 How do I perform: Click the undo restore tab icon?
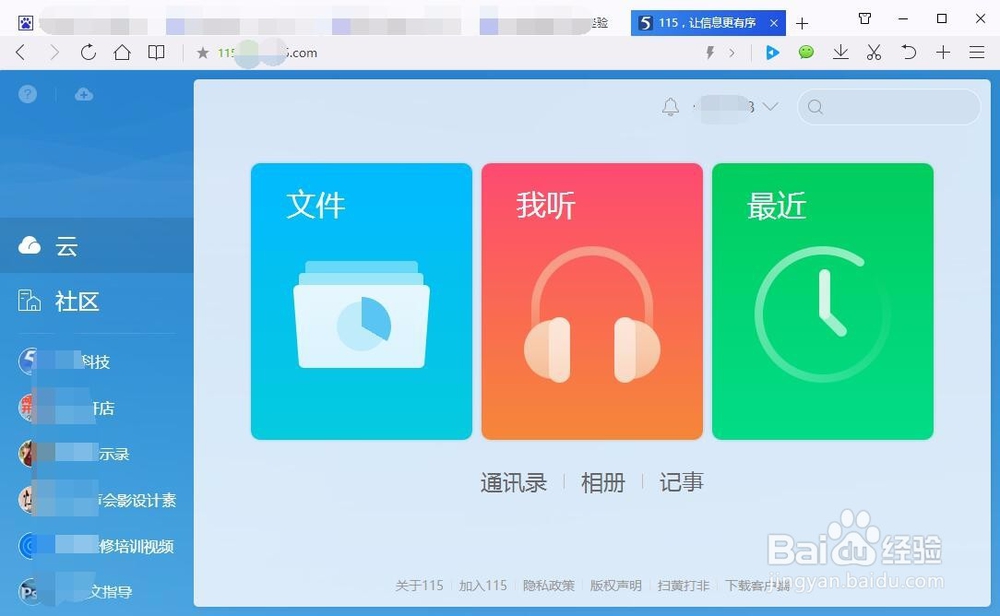908,52
